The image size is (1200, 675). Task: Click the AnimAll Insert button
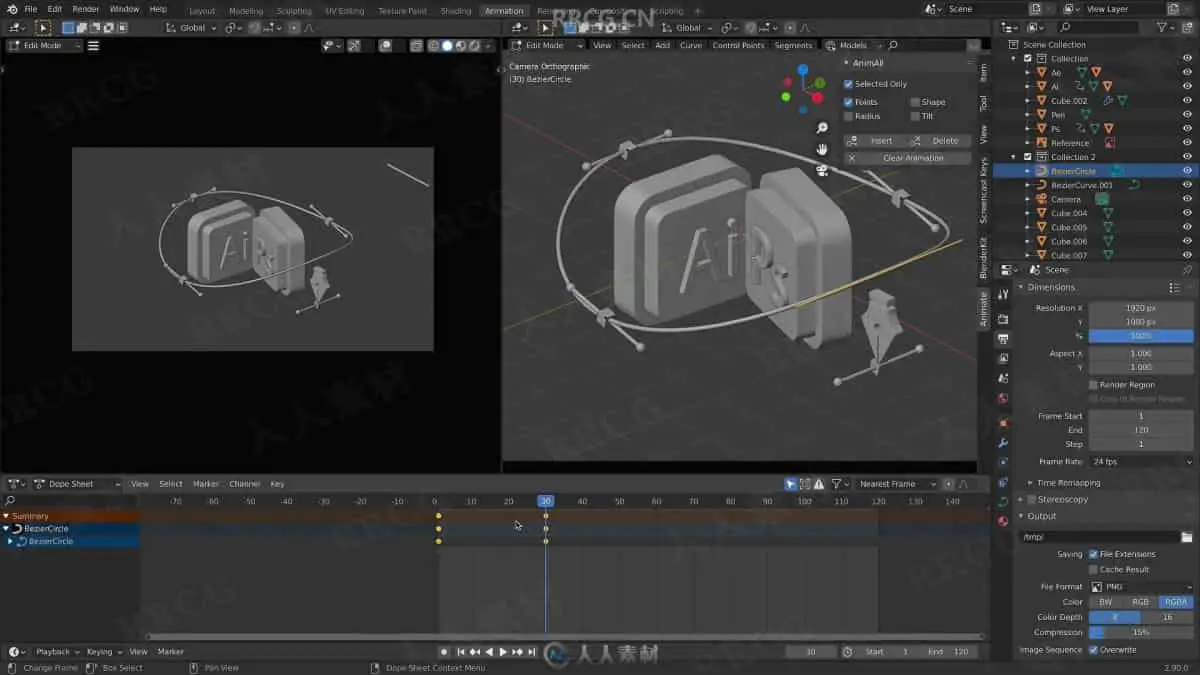click(x=875, y=141)
